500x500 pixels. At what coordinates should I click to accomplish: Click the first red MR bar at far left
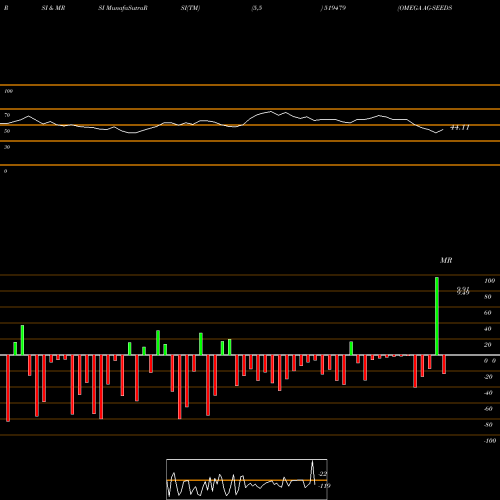(8, 388)
